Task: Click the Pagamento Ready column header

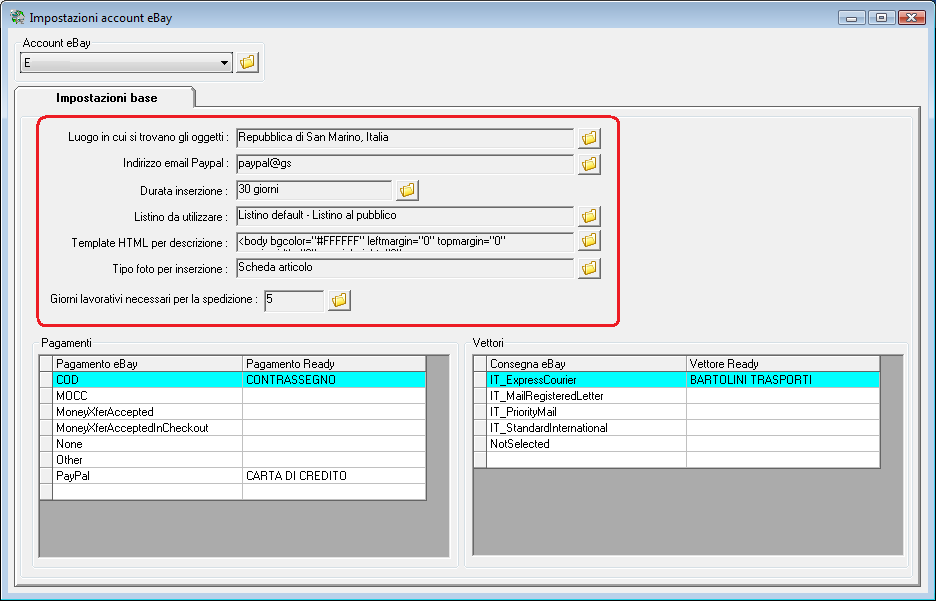Action: click(x=334, y=363)
